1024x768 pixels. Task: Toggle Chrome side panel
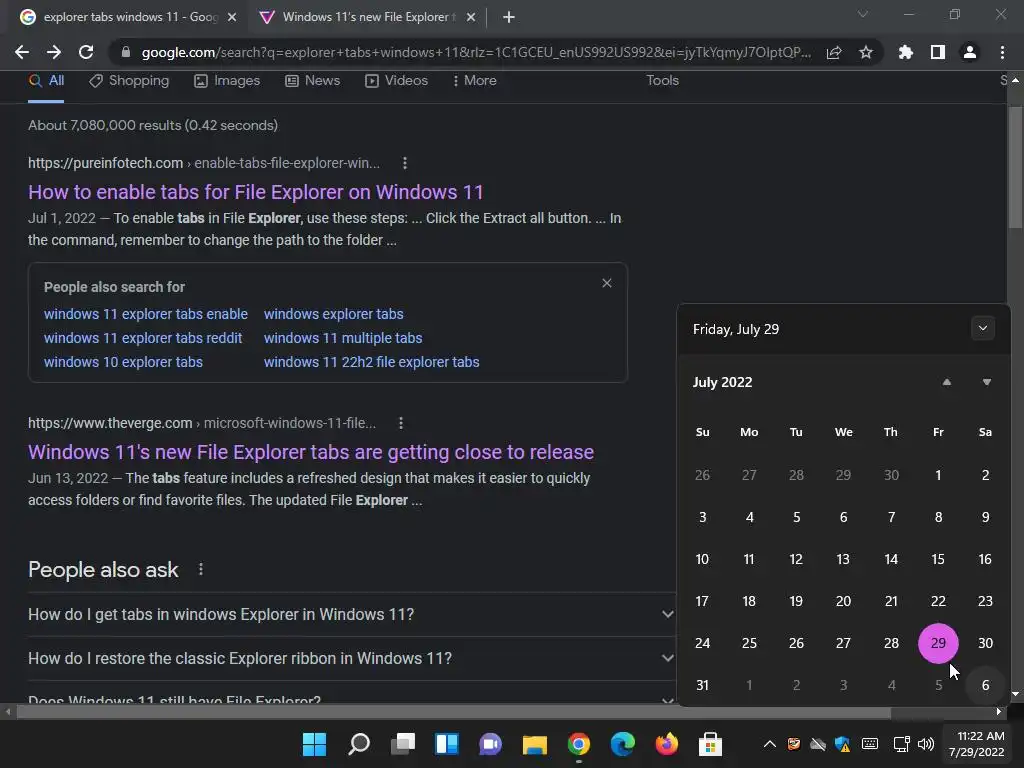coord(938,52)
